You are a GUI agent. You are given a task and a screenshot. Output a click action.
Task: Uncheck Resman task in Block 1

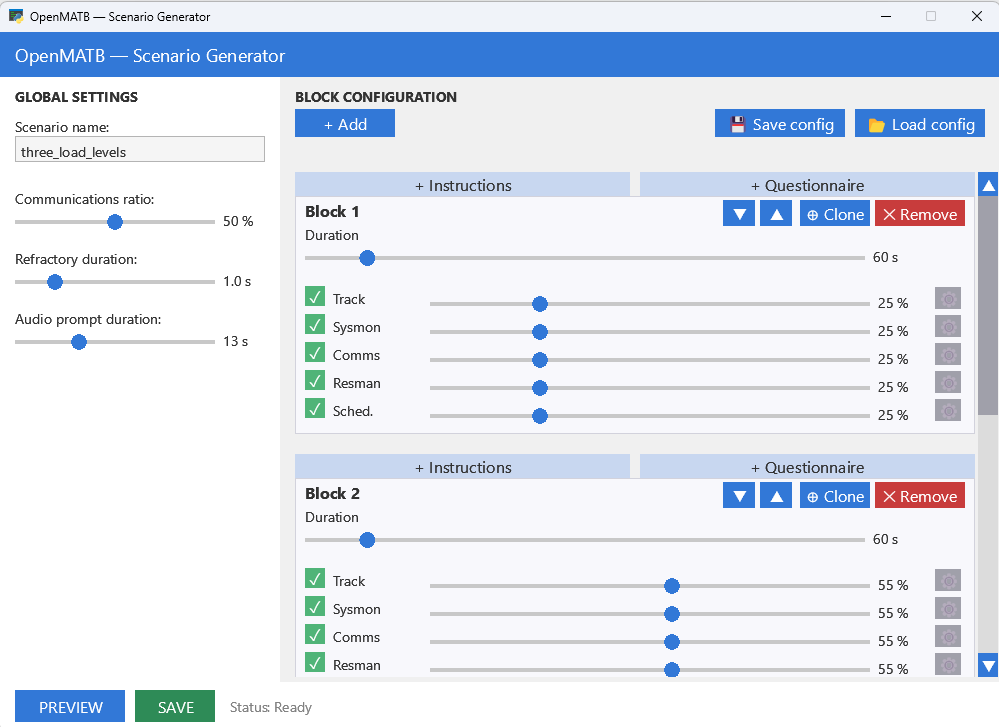315,381
